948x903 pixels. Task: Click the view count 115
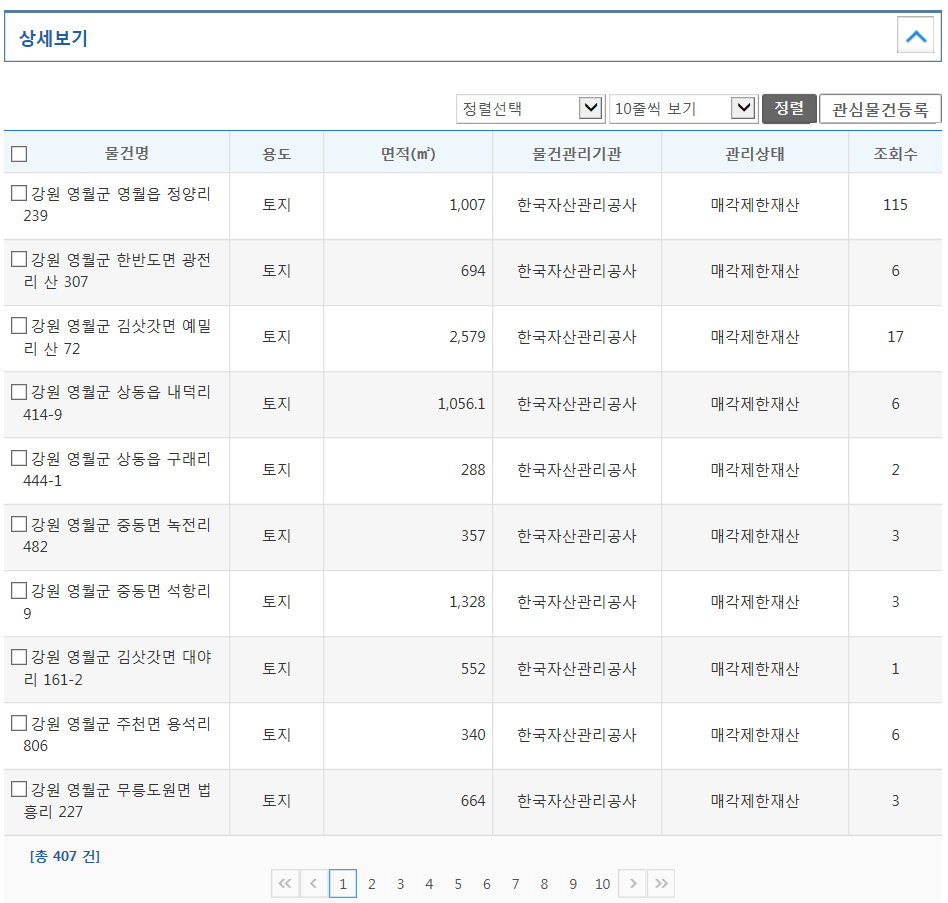[x=895, y=205]
